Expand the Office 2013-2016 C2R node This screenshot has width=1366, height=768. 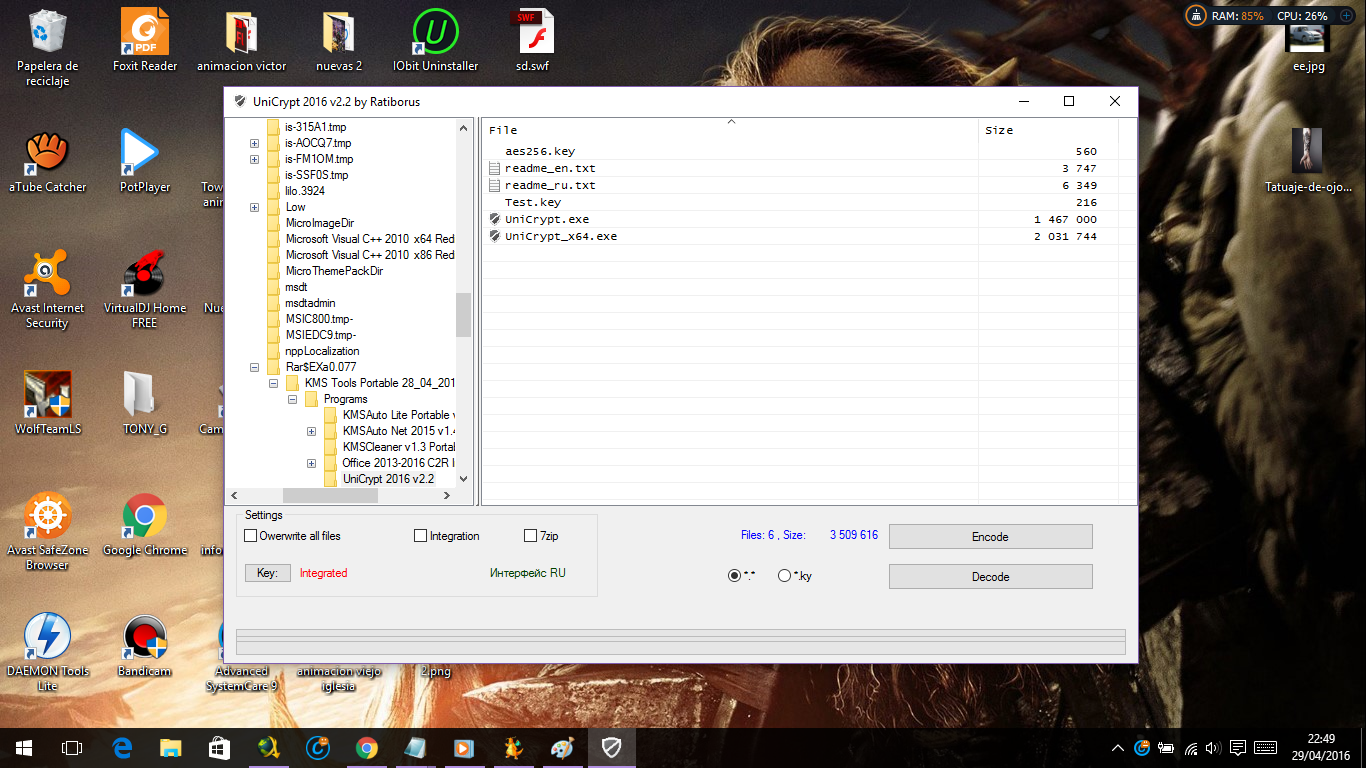312,463
